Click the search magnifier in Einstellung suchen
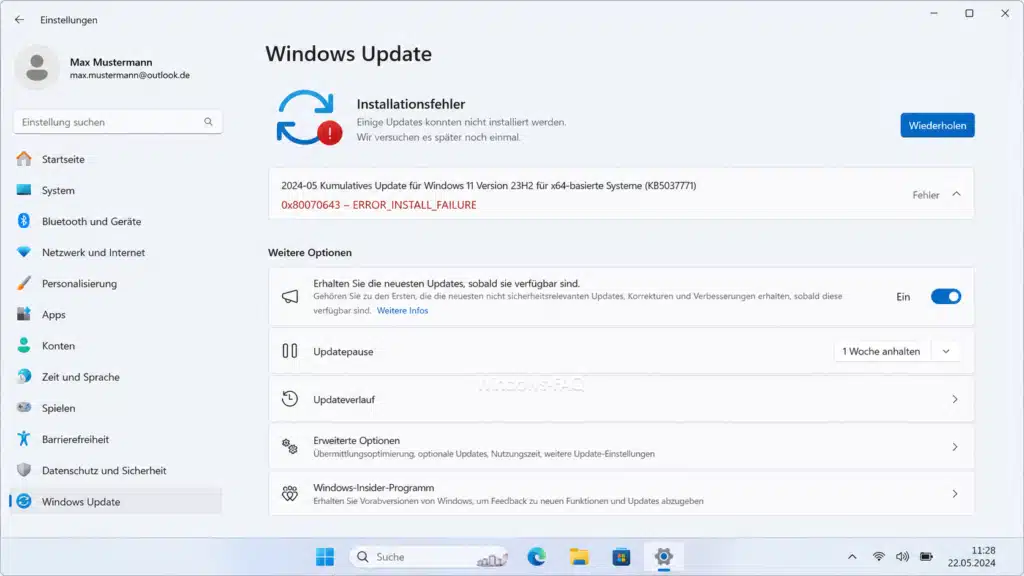The width and height of the screenshot is (1024, 576). 208,121
